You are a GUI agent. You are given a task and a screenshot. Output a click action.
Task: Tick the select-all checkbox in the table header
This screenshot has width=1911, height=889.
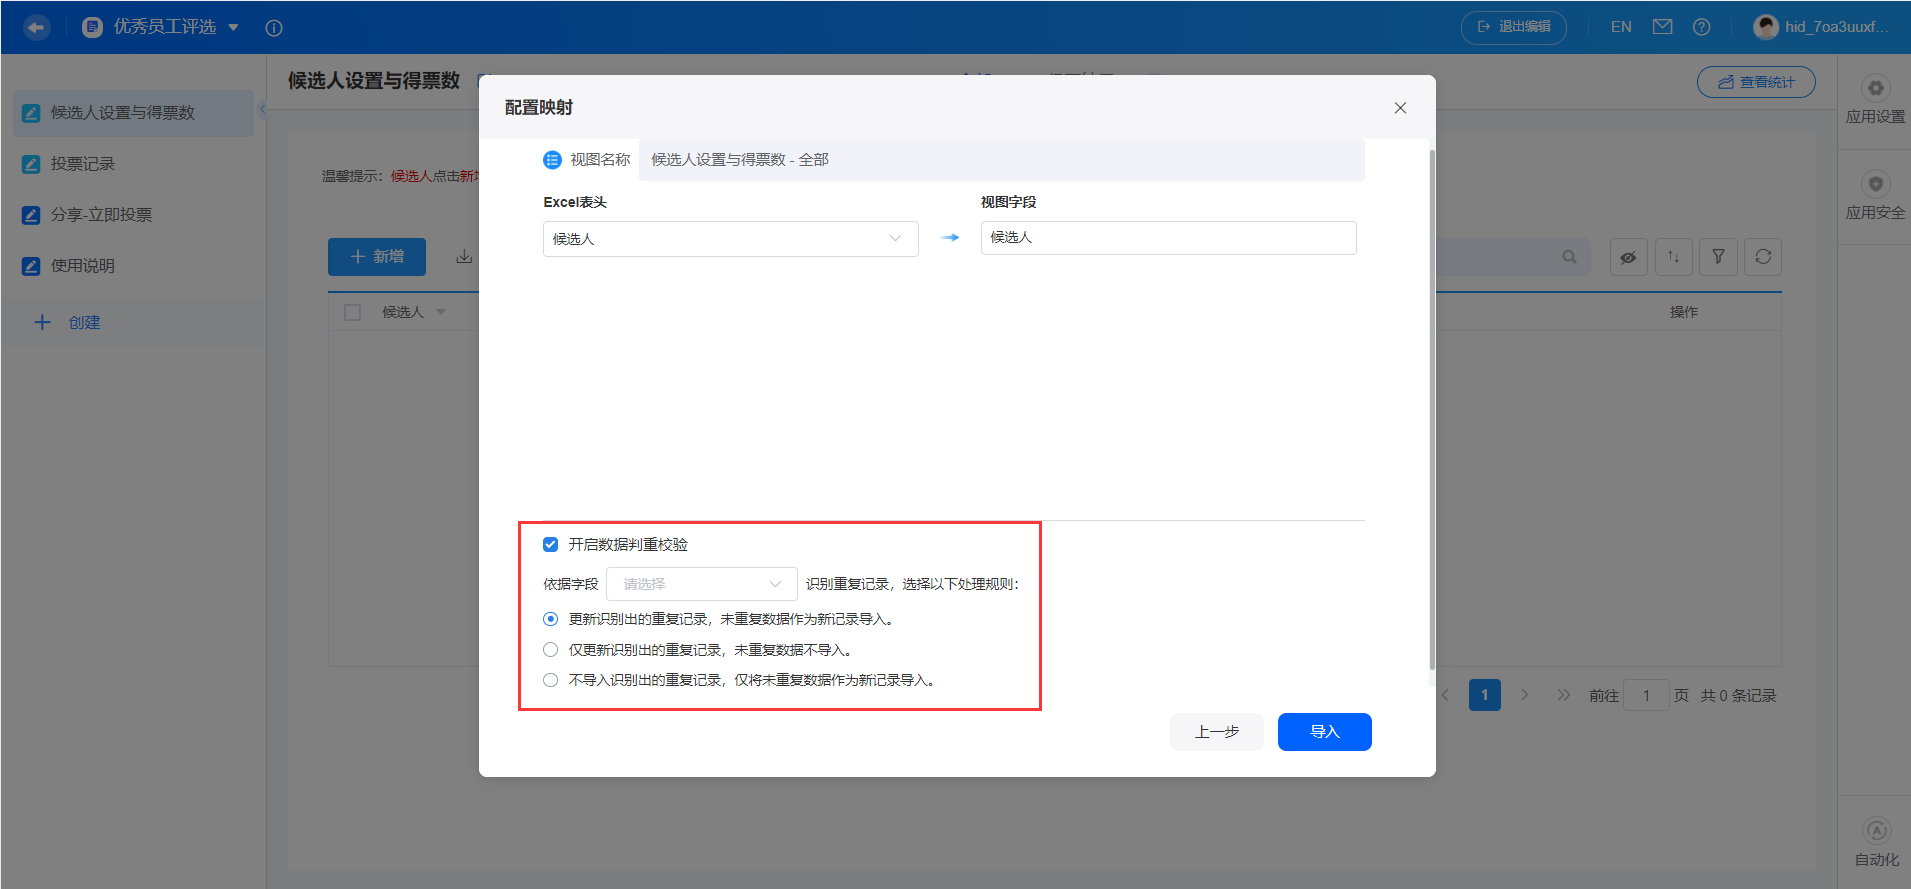(x=352, y=313)
